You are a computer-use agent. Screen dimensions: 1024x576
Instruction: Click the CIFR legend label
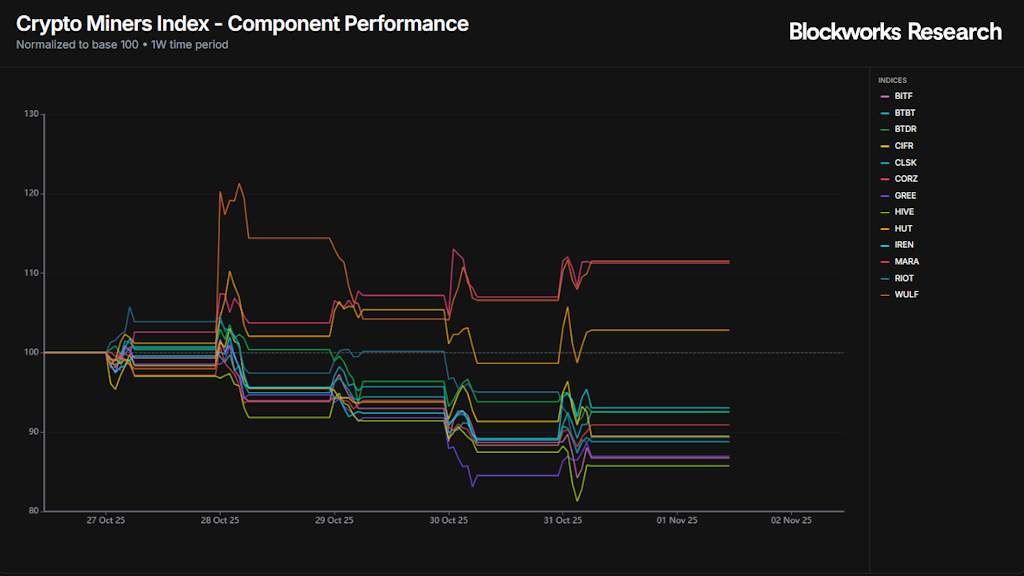pyautogui.click(x=904, y=146)
